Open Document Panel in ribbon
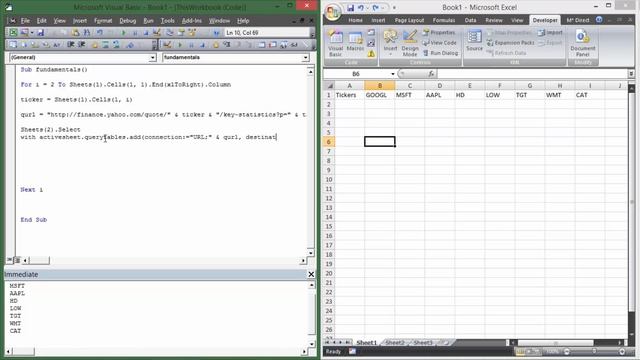The height and width of the screenshot is (360, 640). 583,43
